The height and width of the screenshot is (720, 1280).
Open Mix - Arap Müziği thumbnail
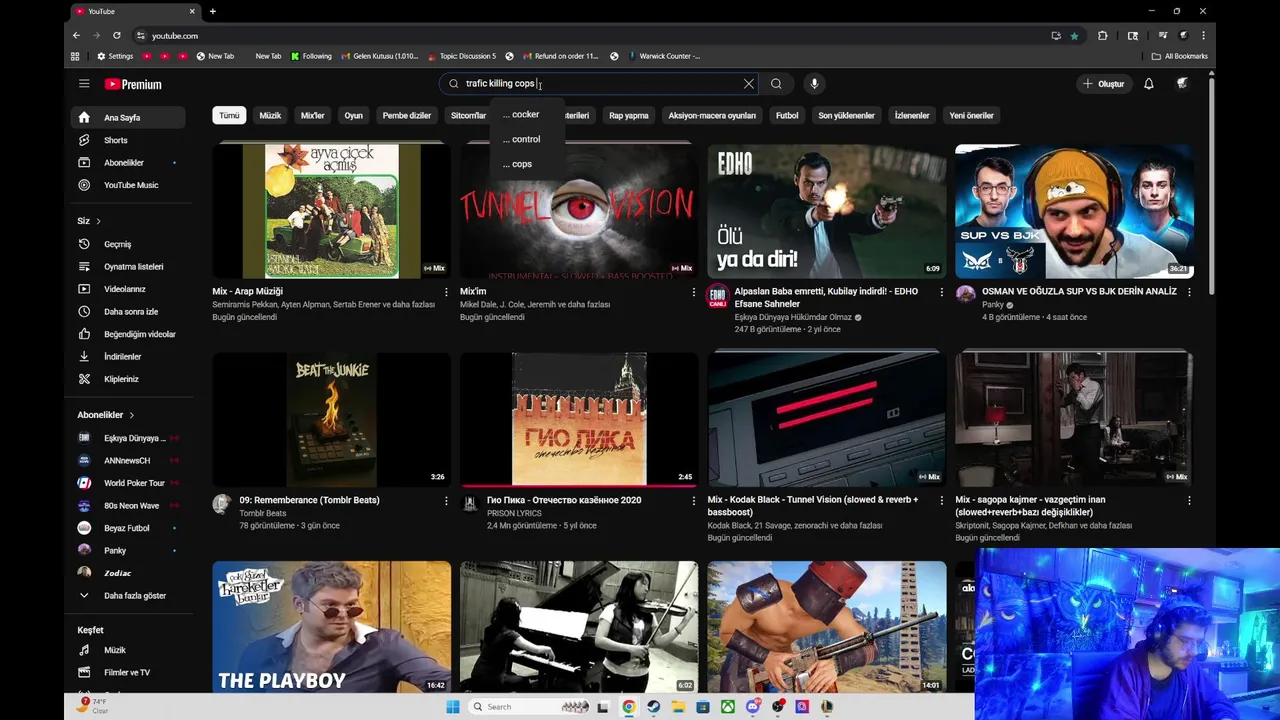pos(331,211)
